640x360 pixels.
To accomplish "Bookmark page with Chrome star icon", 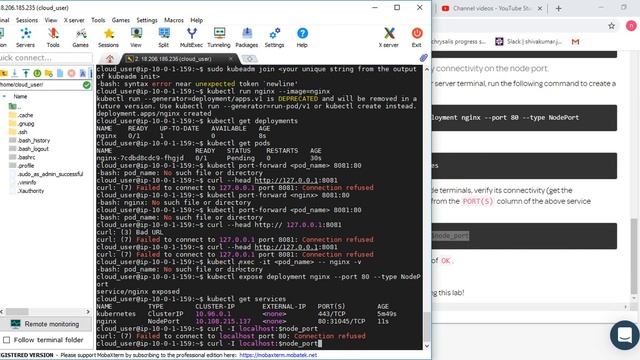I will (611, 26).
